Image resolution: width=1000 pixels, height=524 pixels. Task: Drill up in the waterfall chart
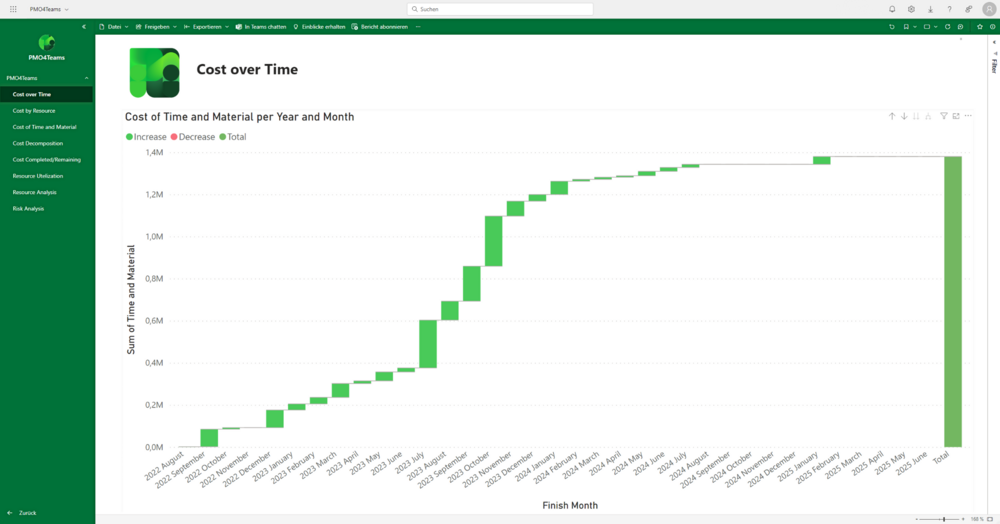click(892, 116)
